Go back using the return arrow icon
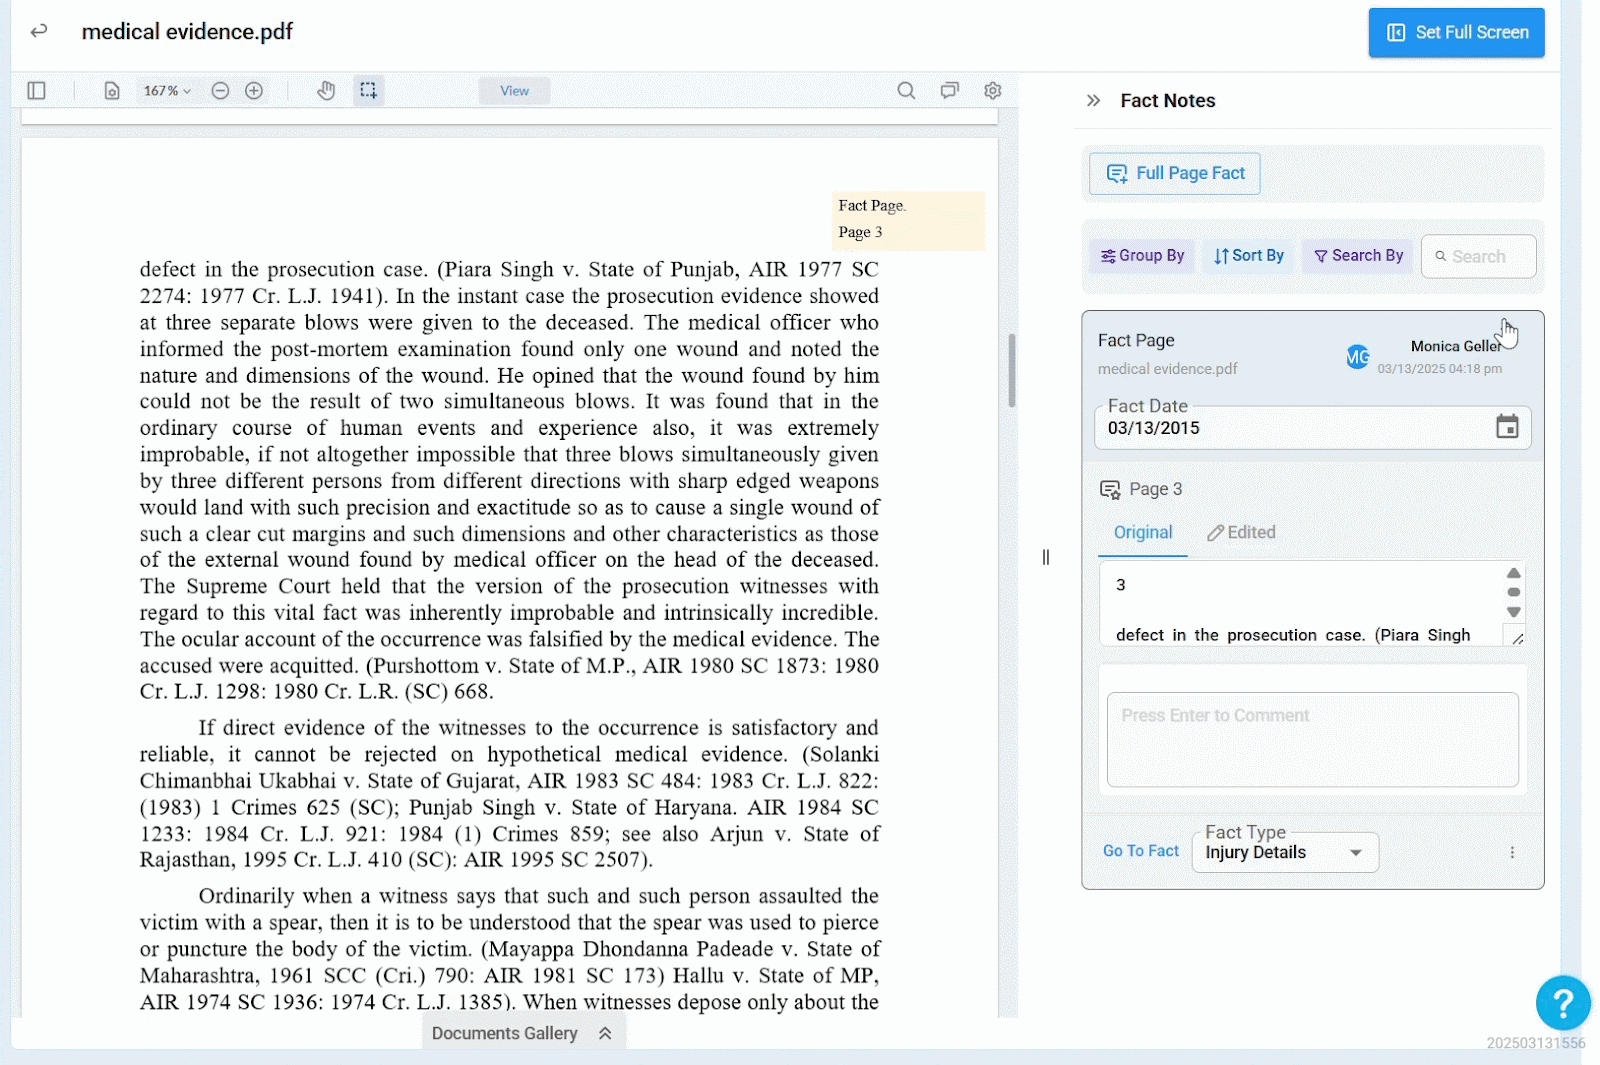The image size is (1600, 1065). [x=39, y=31]
